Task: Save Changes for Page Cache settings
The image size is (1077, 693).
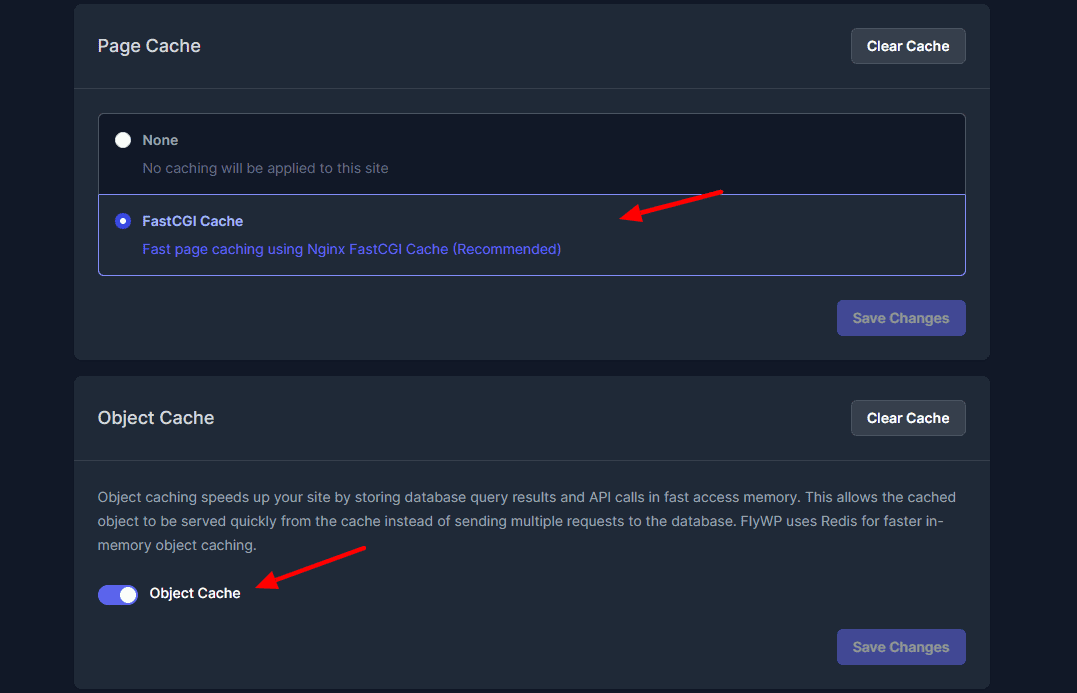Action: click(x=900, y=318)
